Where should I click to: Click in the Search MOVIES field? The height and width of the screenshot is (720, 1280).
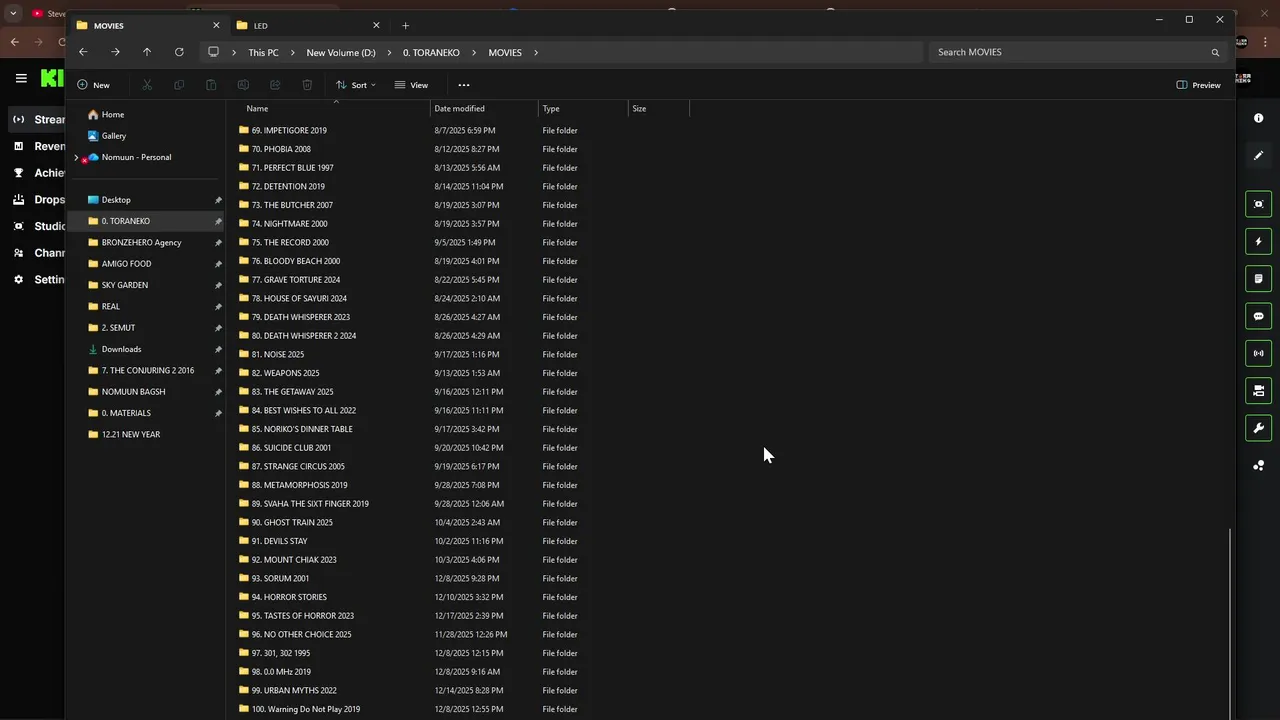[1076, 52]
